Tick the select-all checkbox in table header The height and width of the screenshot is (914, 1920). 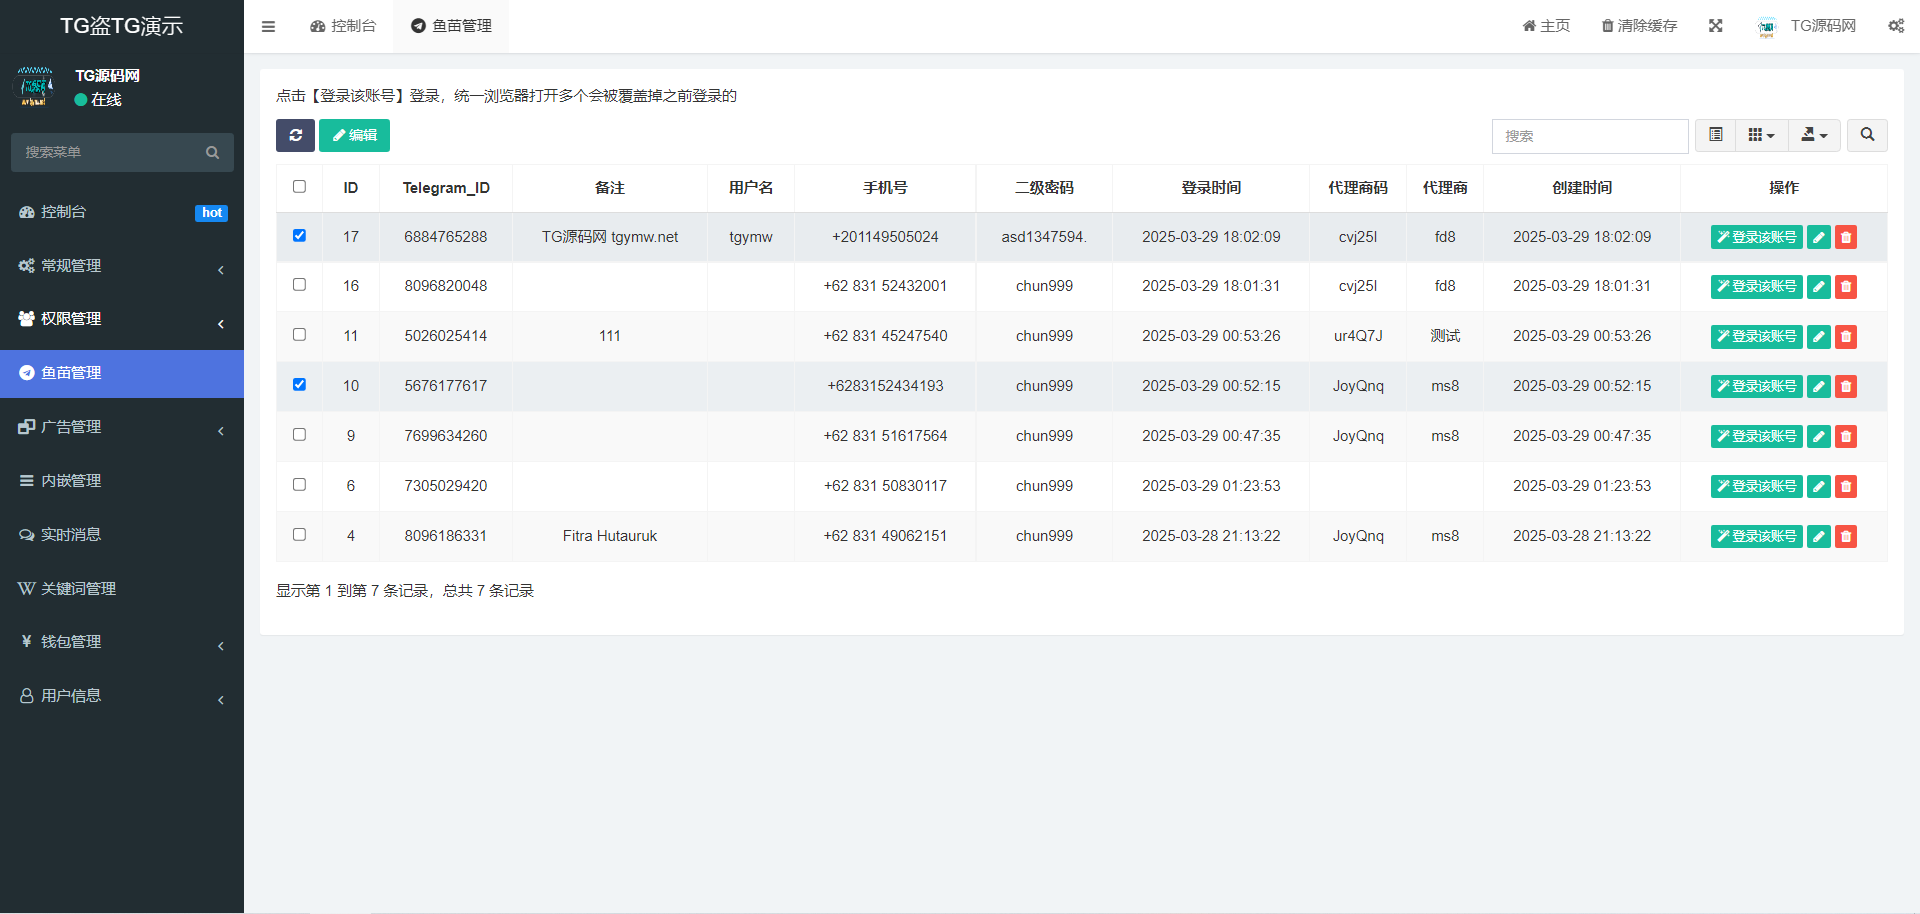point(299,187)
